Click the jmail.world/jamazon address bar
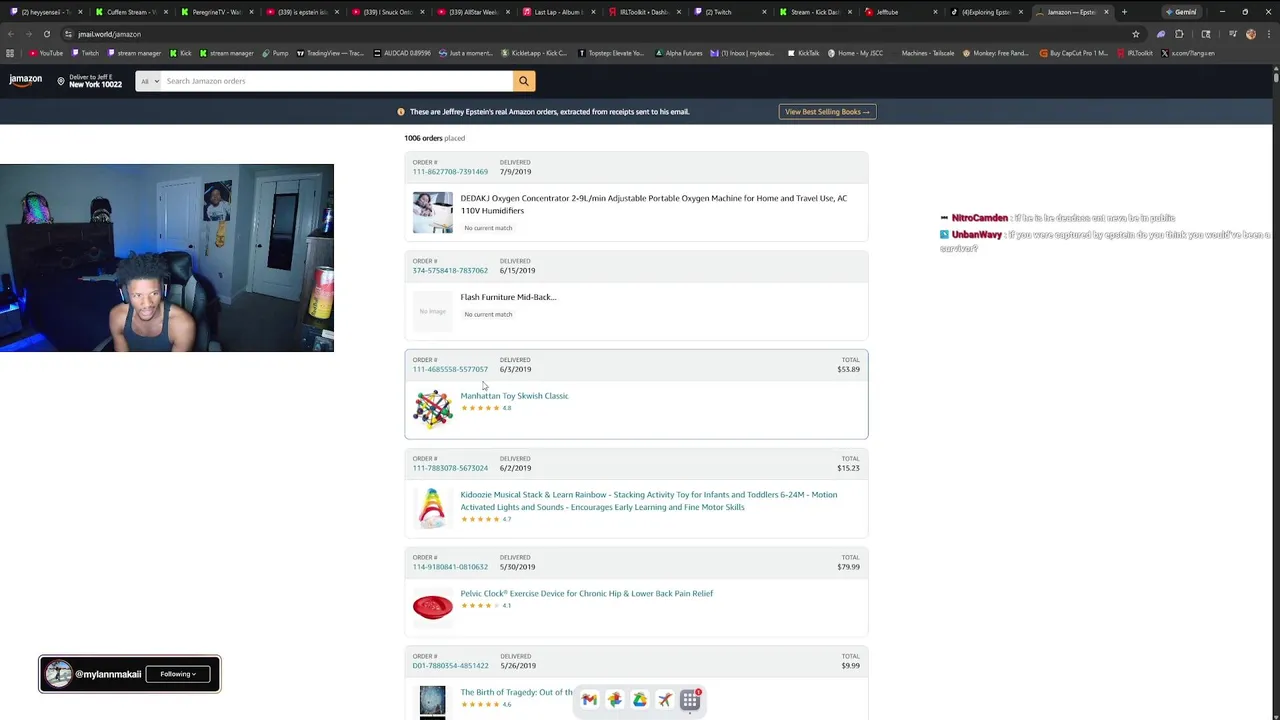Image resolution: width=1280 pixels, height=720 pixels. (600, 34)
